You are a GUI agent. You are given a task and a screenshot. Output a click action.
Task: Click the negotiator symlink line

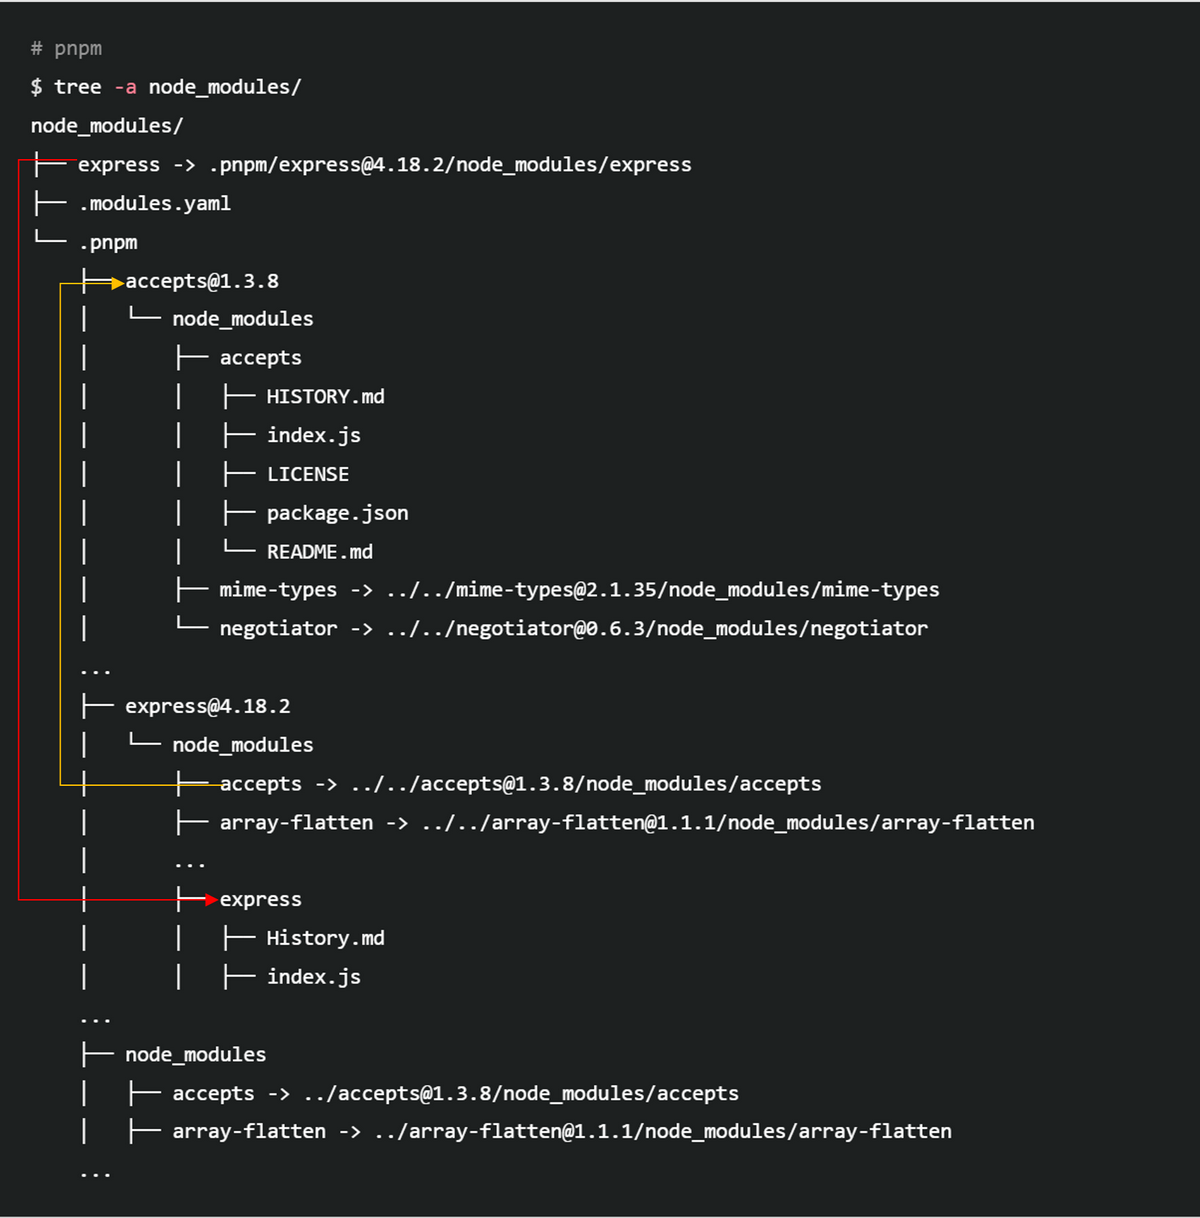[x=573, y=629]
